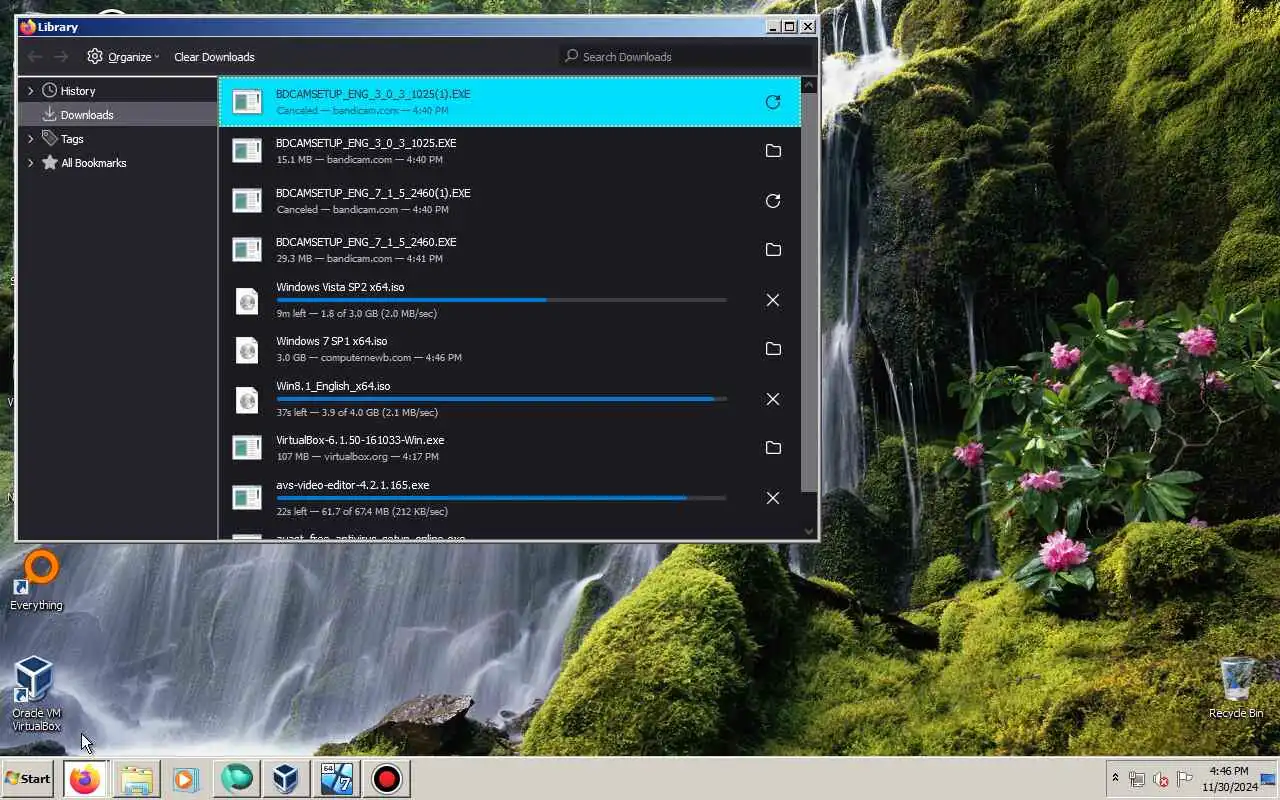Click the green round taskbar icon
The width and height of the screenshot is (1280, 800).
pos(236,778)
